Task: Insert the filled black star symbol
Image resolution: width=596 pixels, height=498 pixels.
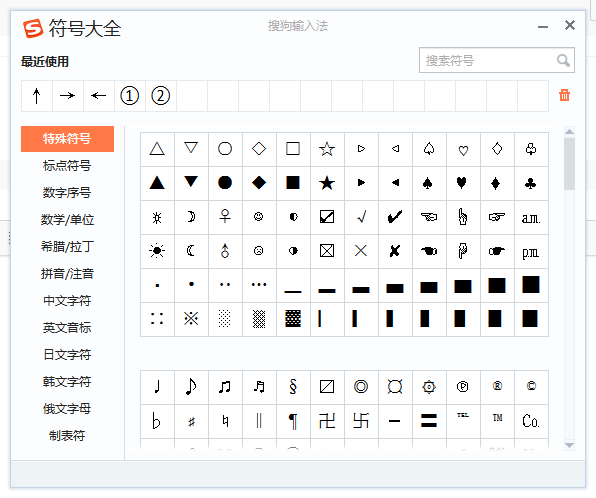Action: (x=327, y=183)
